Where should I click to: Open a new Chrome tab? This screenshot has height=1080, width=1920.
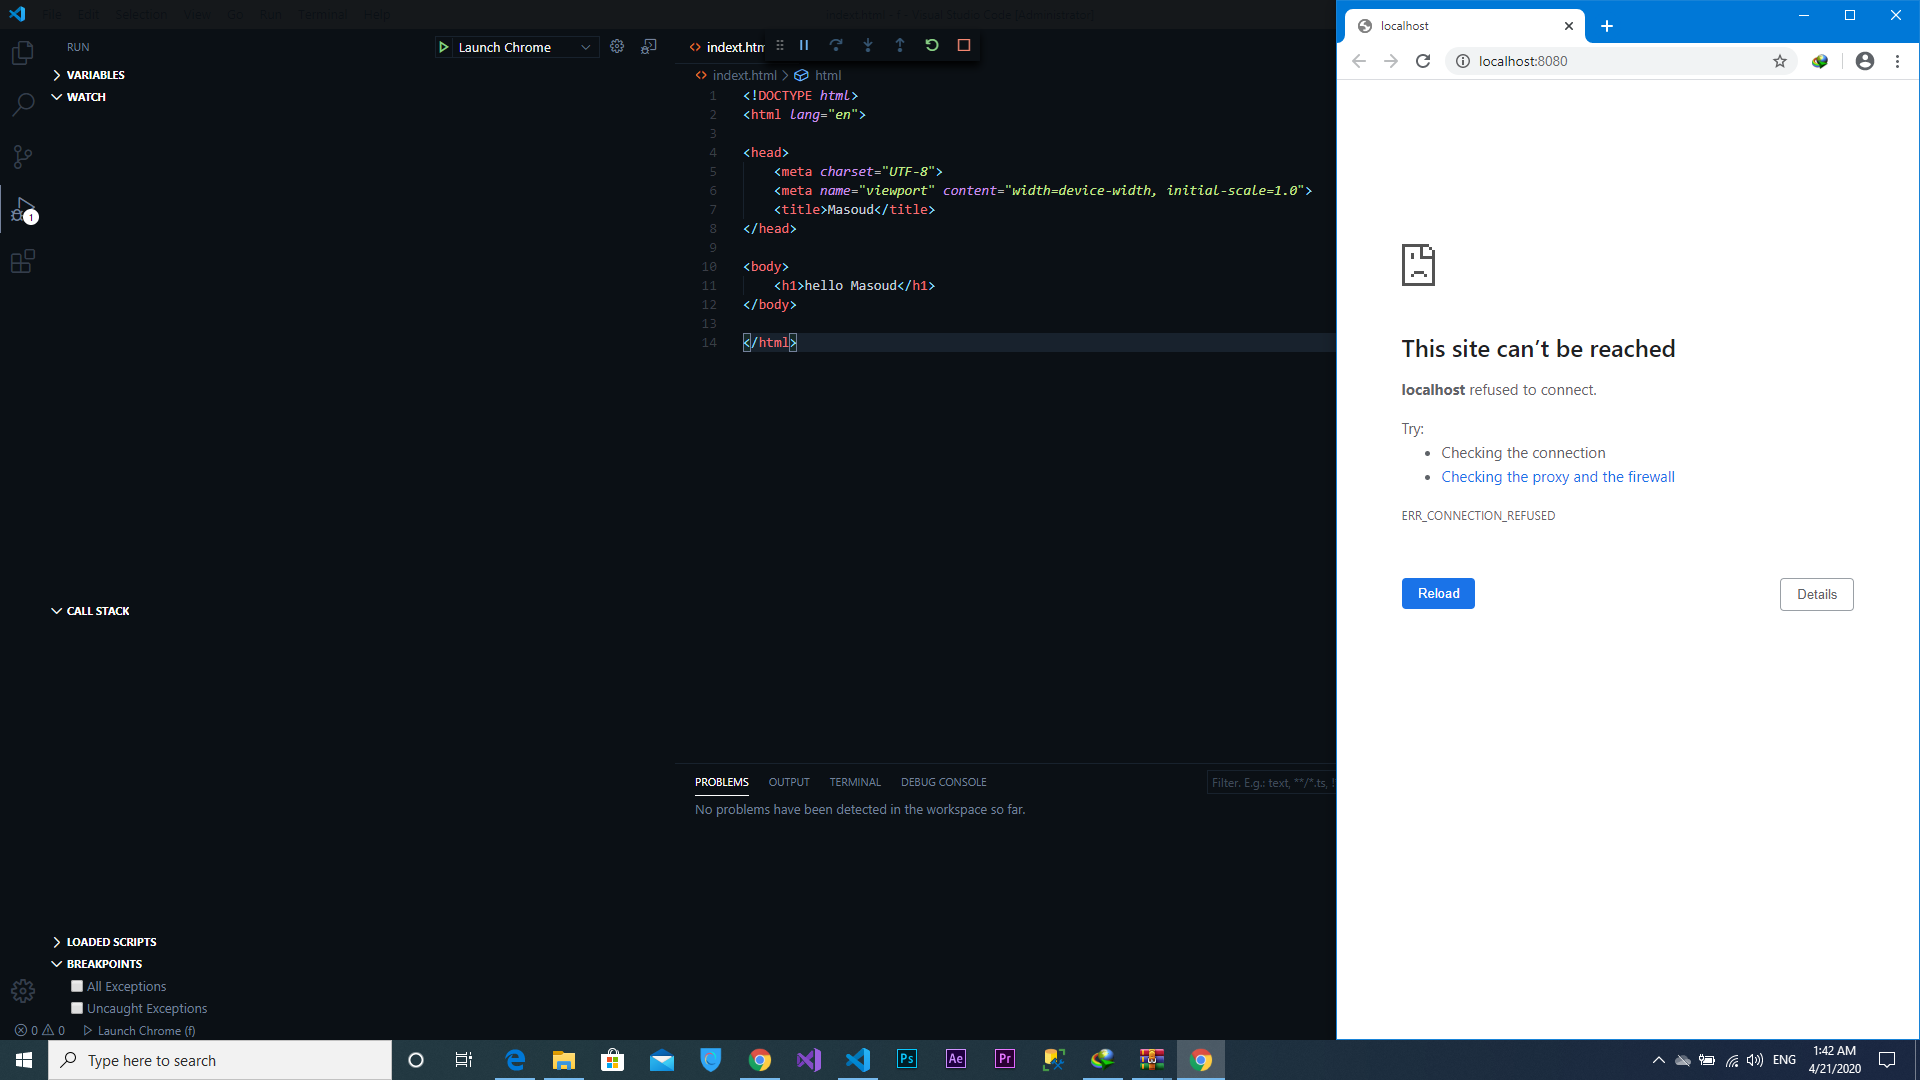[x=1607, y=26]
